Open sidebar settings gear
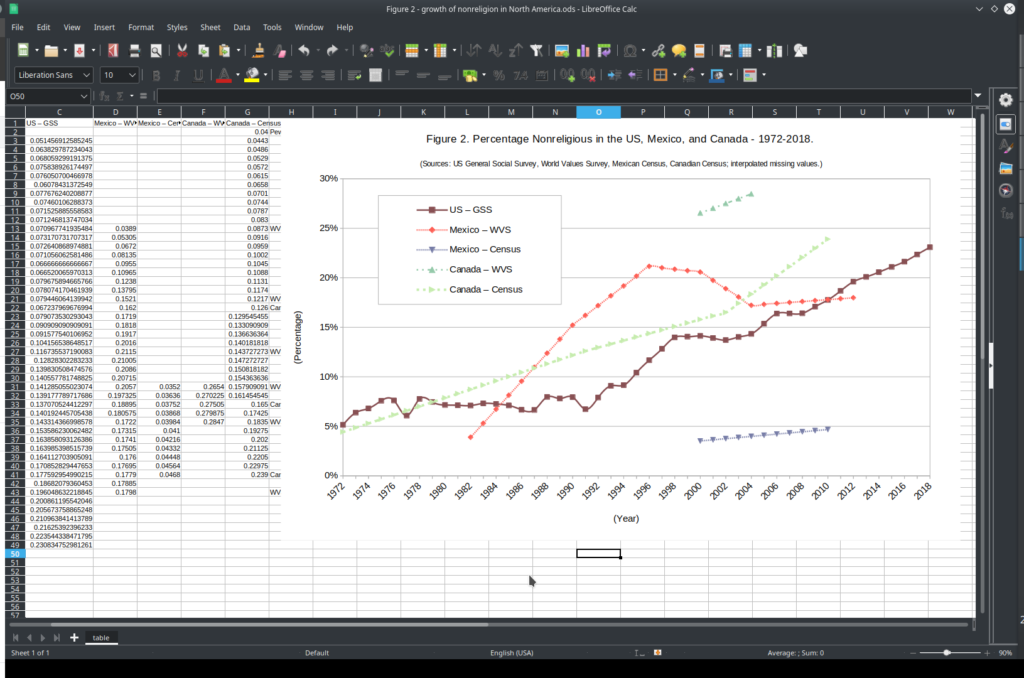Image resolution: width=1024 pixels, height=678 pixels. (1006, 100)
